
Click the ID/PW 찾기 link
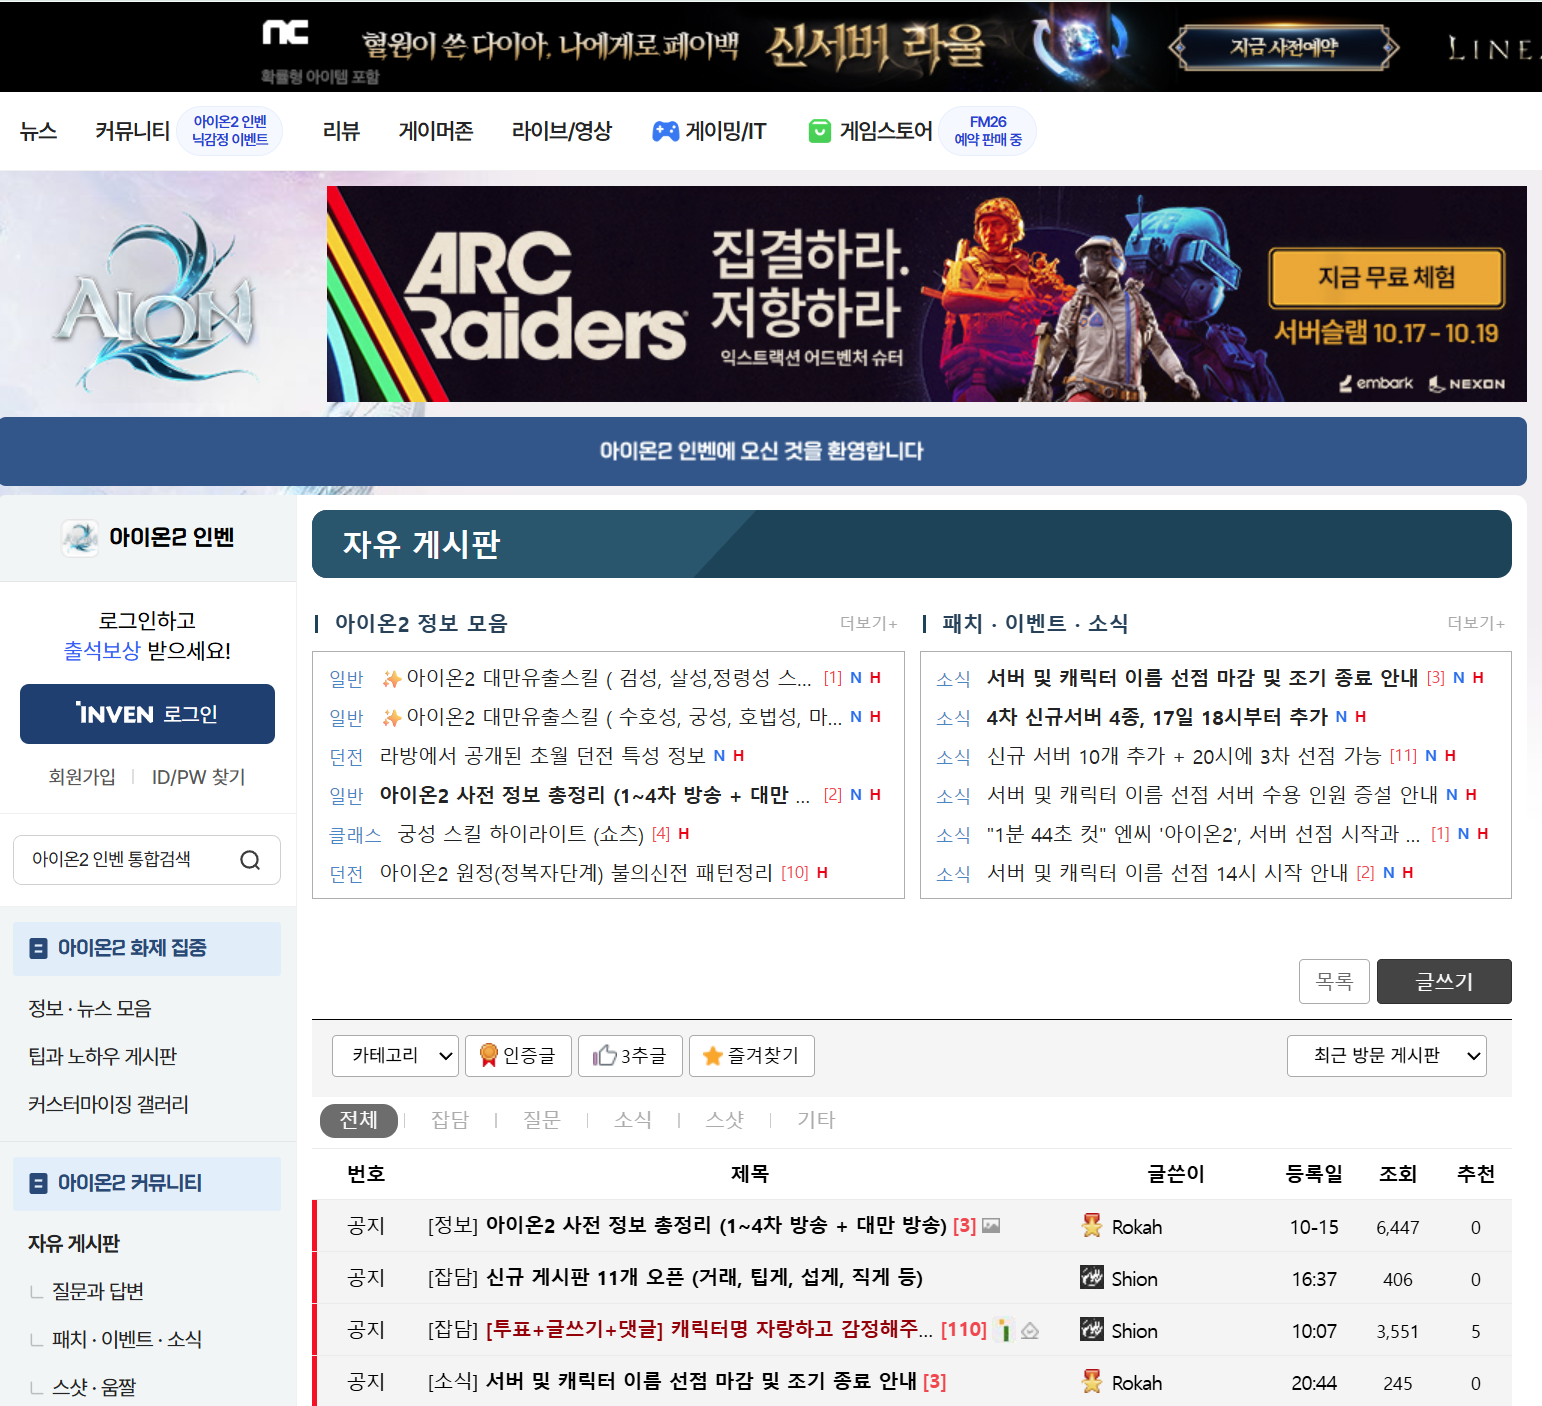[198, 777]
